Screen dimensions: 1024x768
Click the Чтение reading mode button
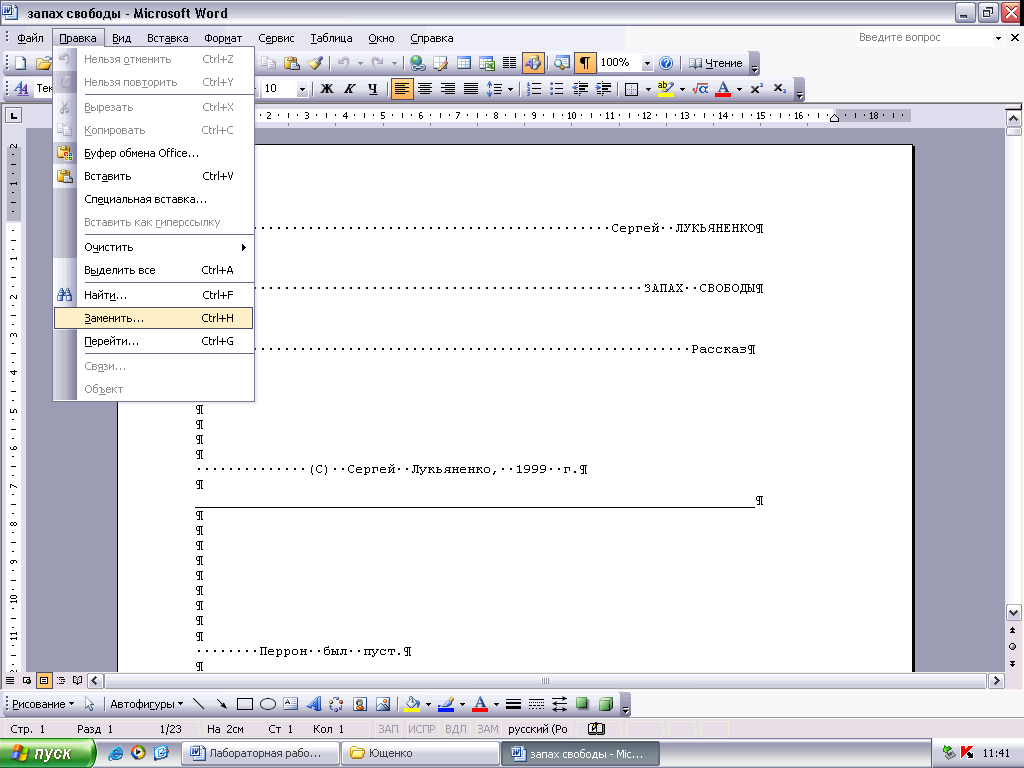point(716,63)
